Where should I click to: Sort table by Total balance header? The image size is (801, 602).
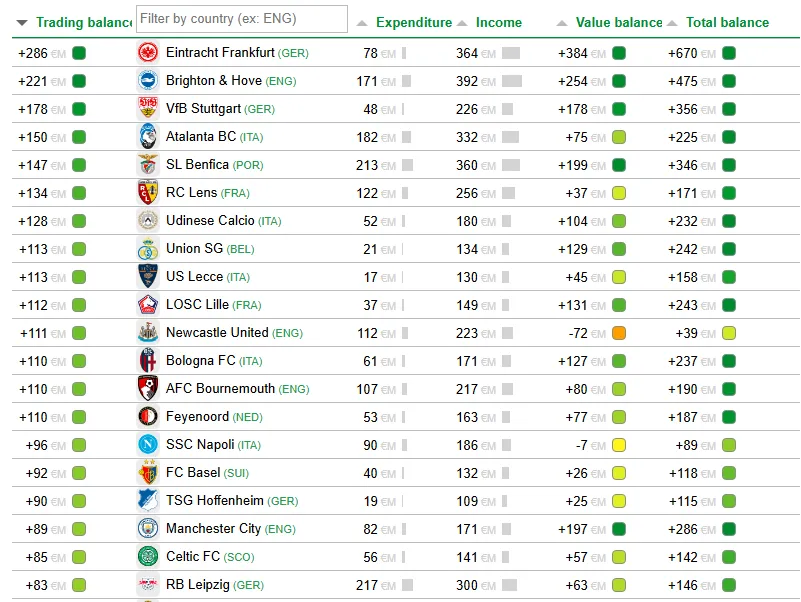(727, 23)
